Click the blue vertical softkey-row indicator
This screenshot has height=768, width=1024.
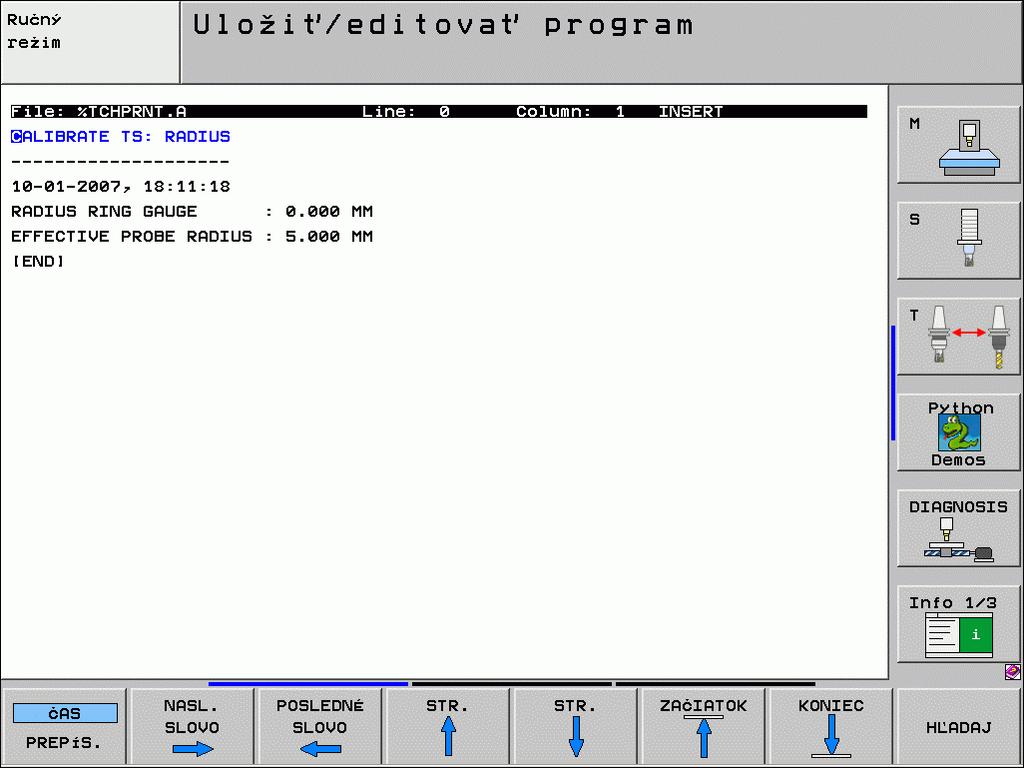coord(893,383)
